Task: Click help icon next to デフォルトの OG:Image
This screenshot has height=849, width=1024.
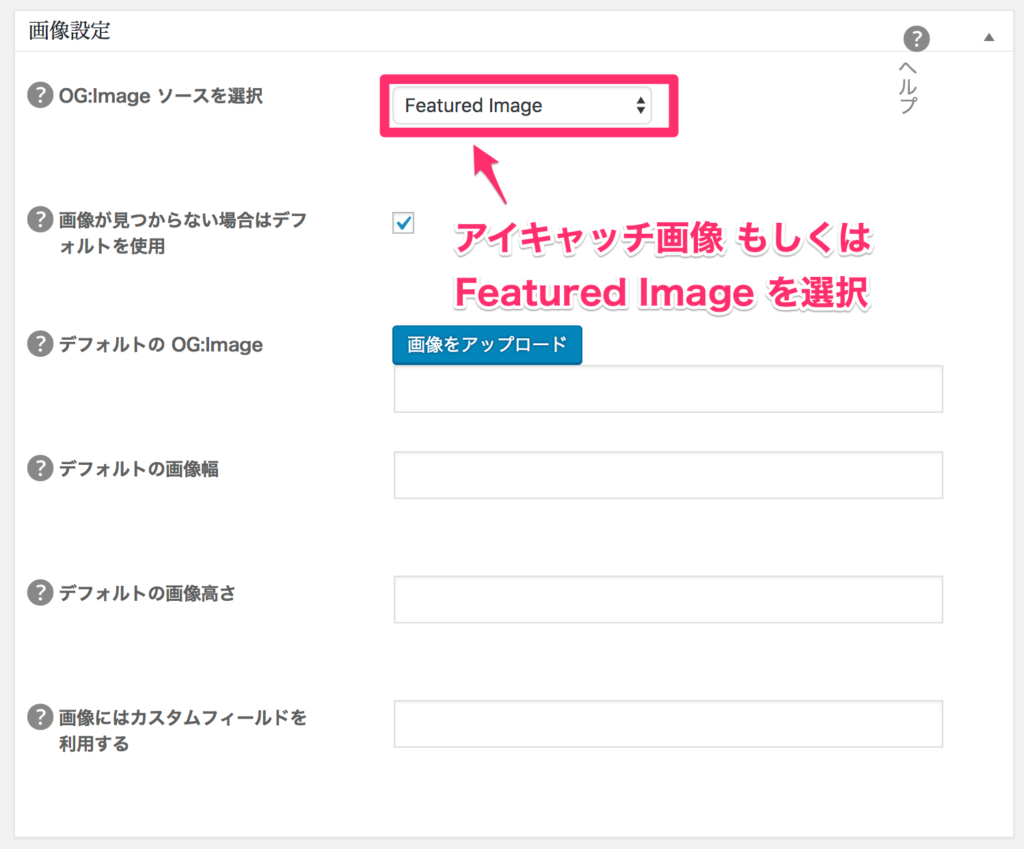Action: [x=40, y=344]
